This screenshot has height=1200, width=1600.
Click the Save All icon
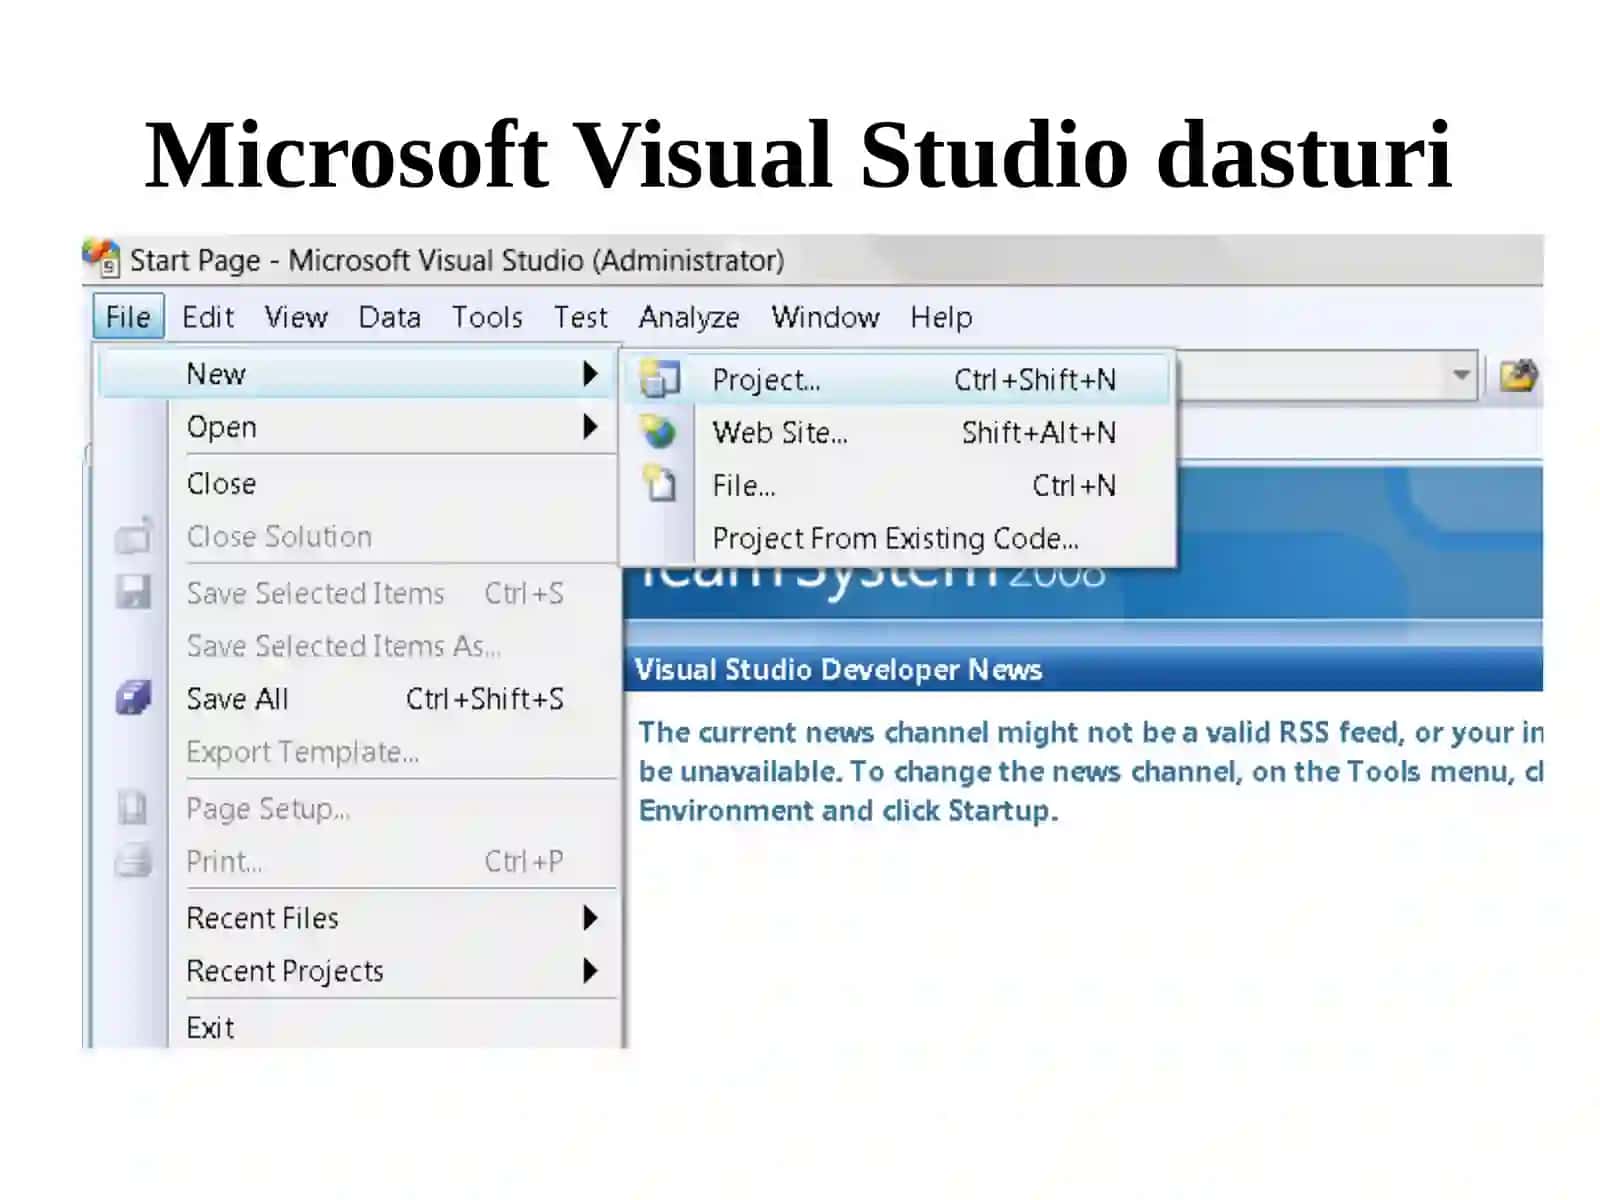tap(133, 697)
